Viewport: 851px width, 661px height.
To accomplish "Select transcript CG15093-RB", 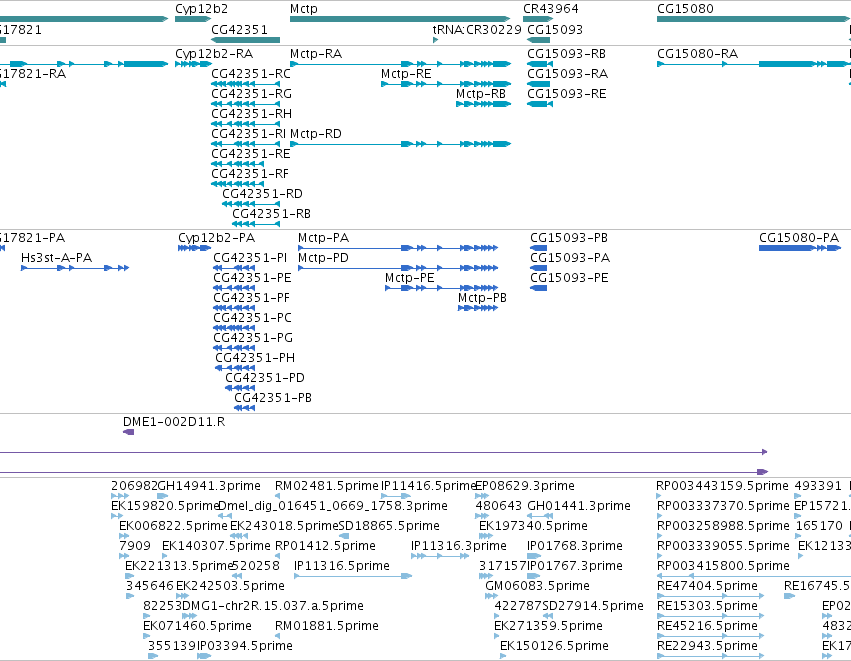I will 566,54.
